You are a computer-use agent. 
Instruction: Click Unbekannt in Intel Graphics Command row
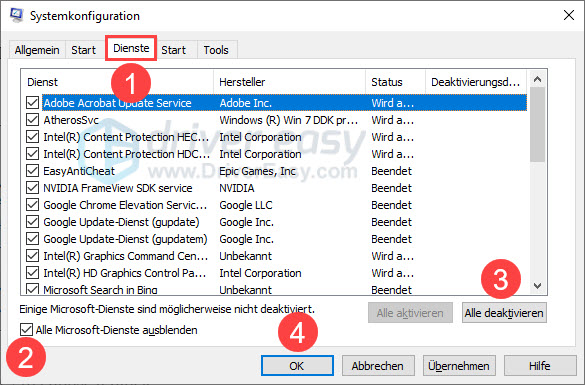click(245, 256)
